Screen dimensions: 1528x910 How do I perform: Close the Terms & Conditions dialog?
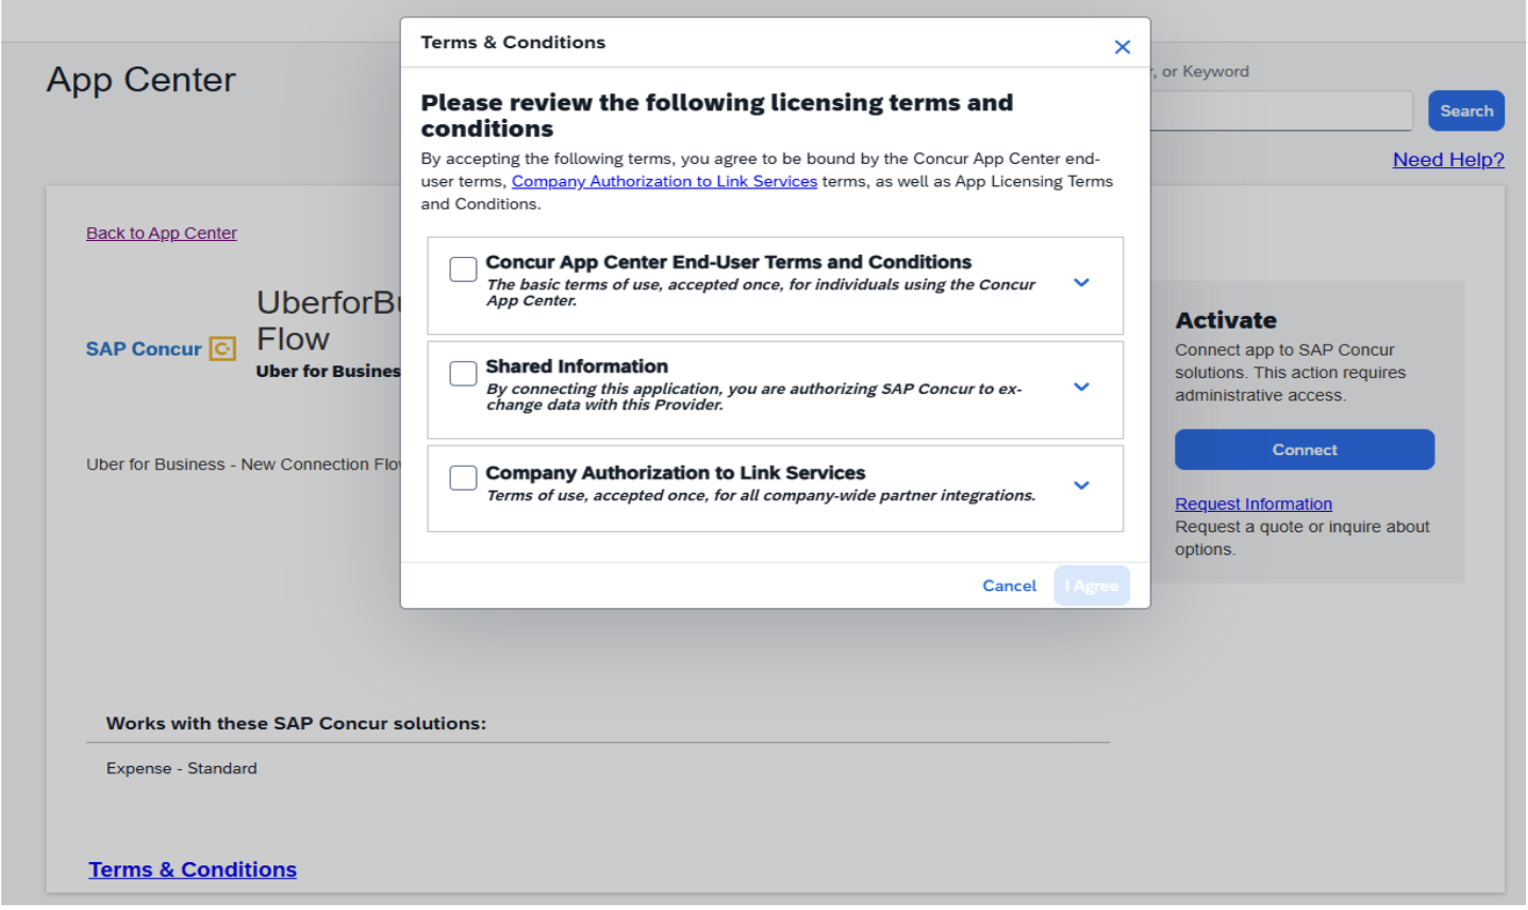click(1122, 47)
